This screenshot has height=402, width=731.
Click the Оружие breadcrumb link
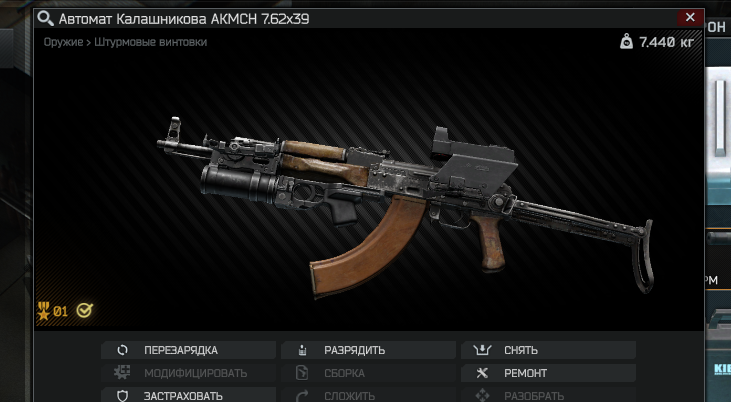[x=63, y=42]
